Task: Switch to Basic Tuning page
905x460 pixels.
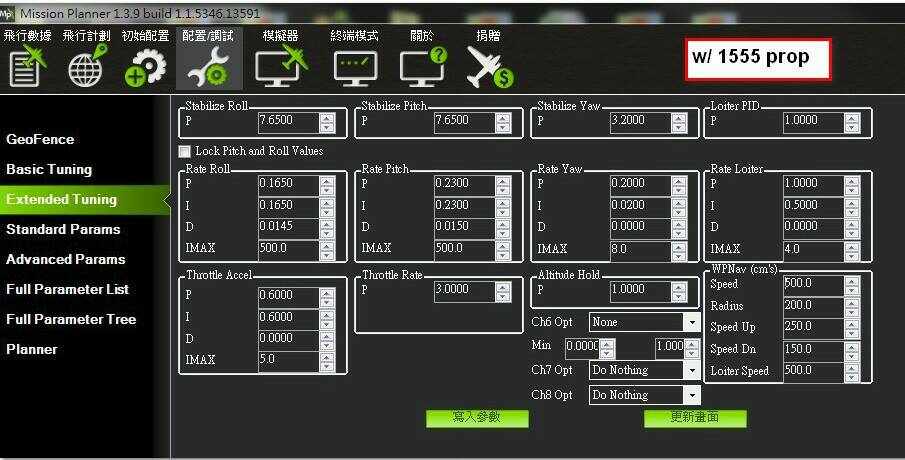Action: click(49, 169)
